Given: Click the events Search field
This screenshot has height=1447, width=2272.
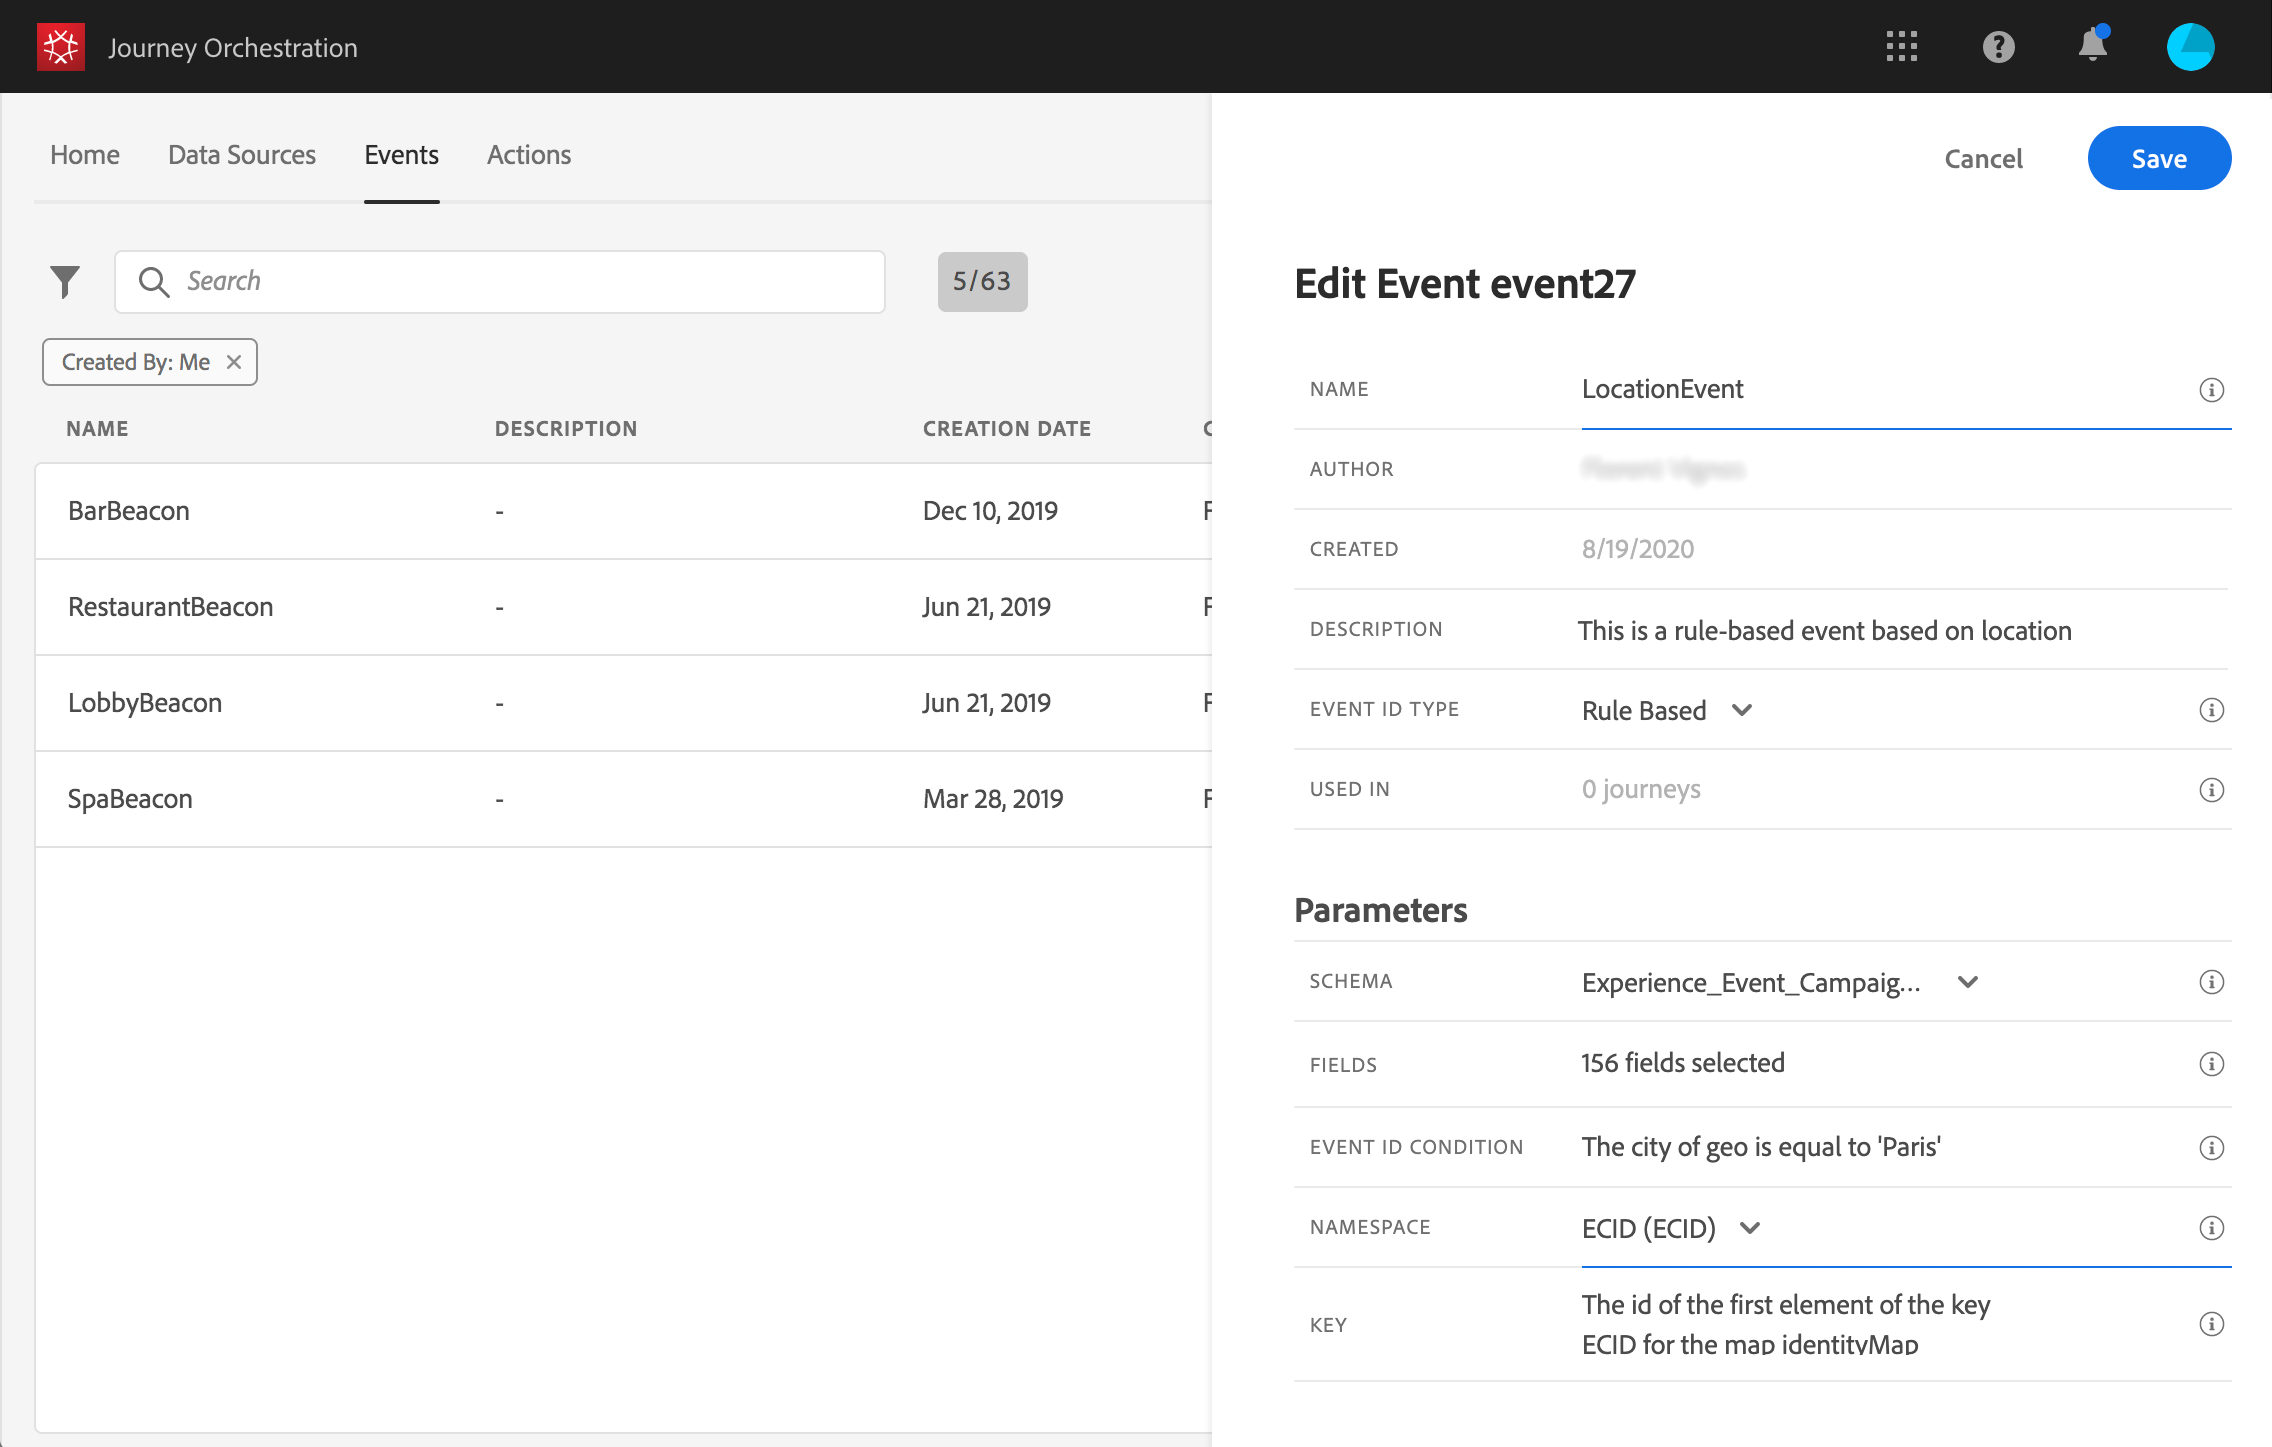Looking at the screenshot, I should click(x=500, y=282).
